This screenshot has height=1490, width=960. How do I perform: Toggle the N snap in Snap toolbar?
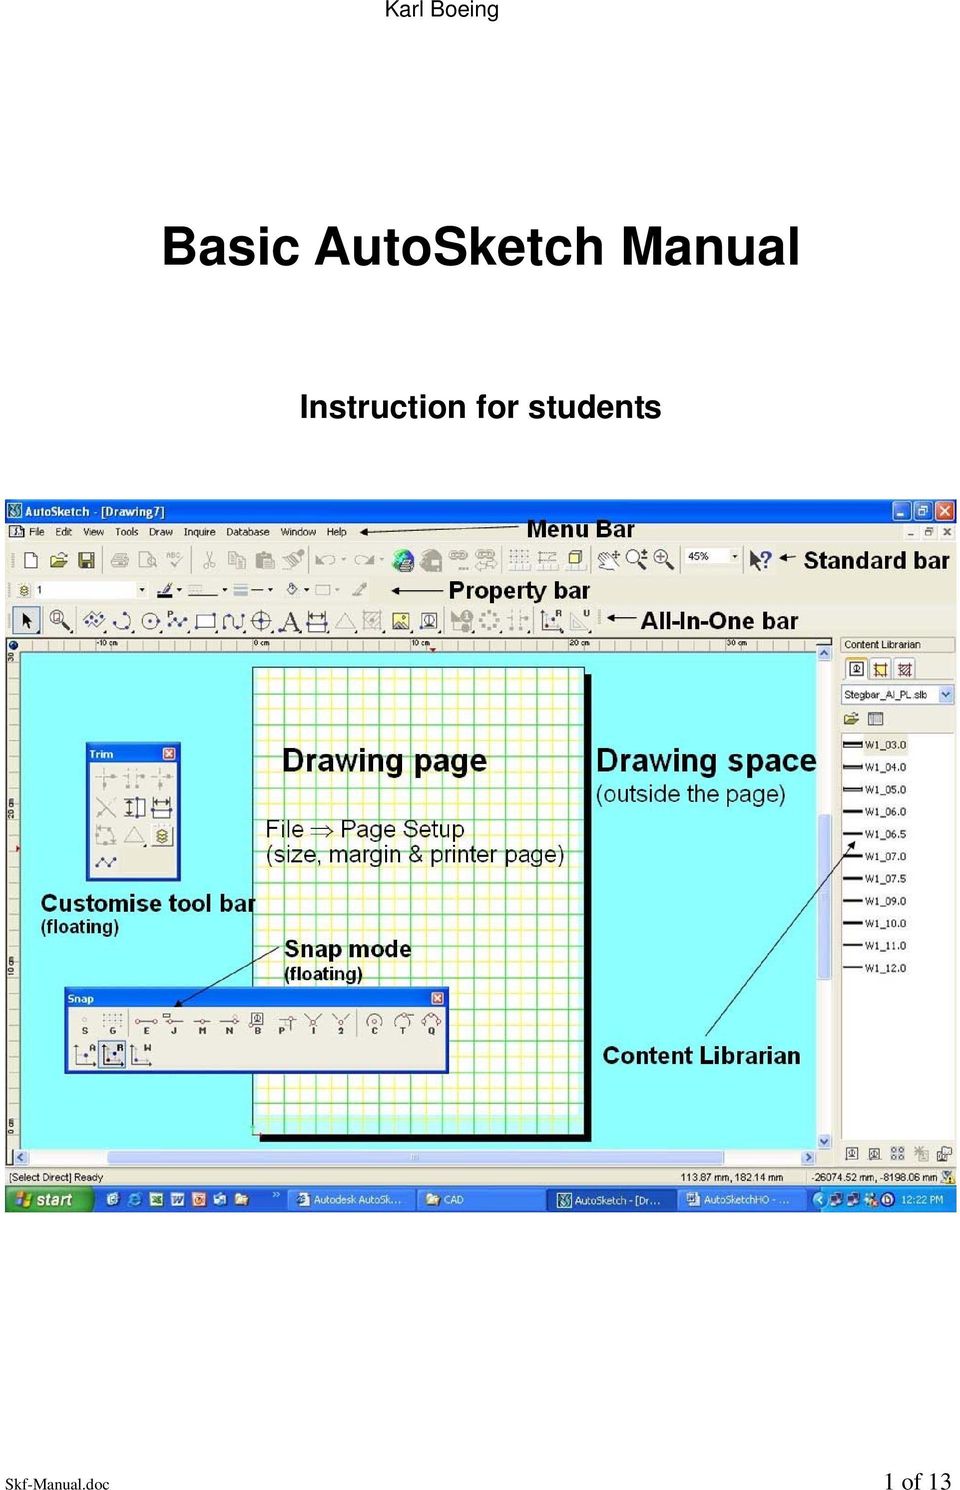click(229, 1023)
